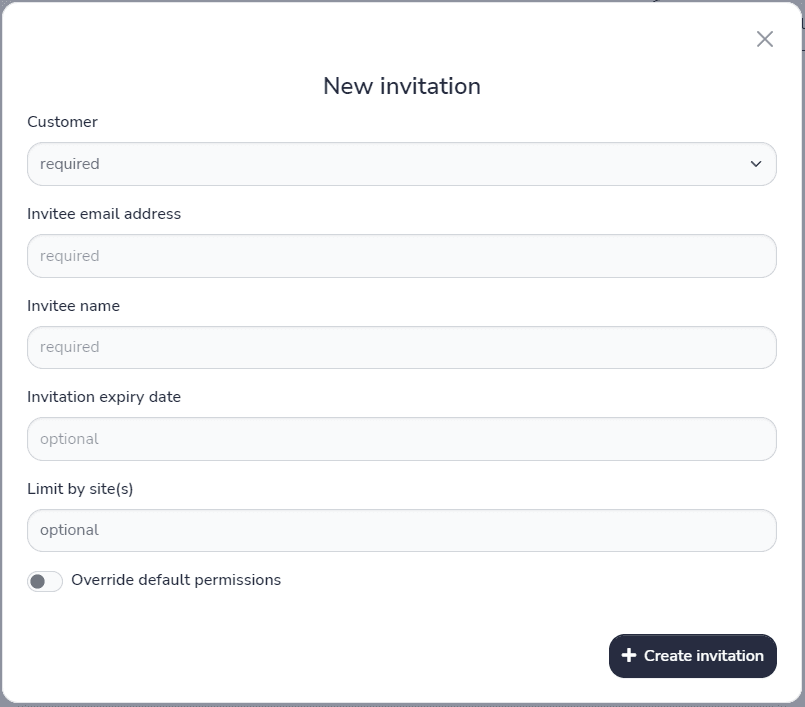Click the X icon to dismiss the dialog
Viewport: 805px width, 707px height.
pyautogui.click(x=765, y=39)
